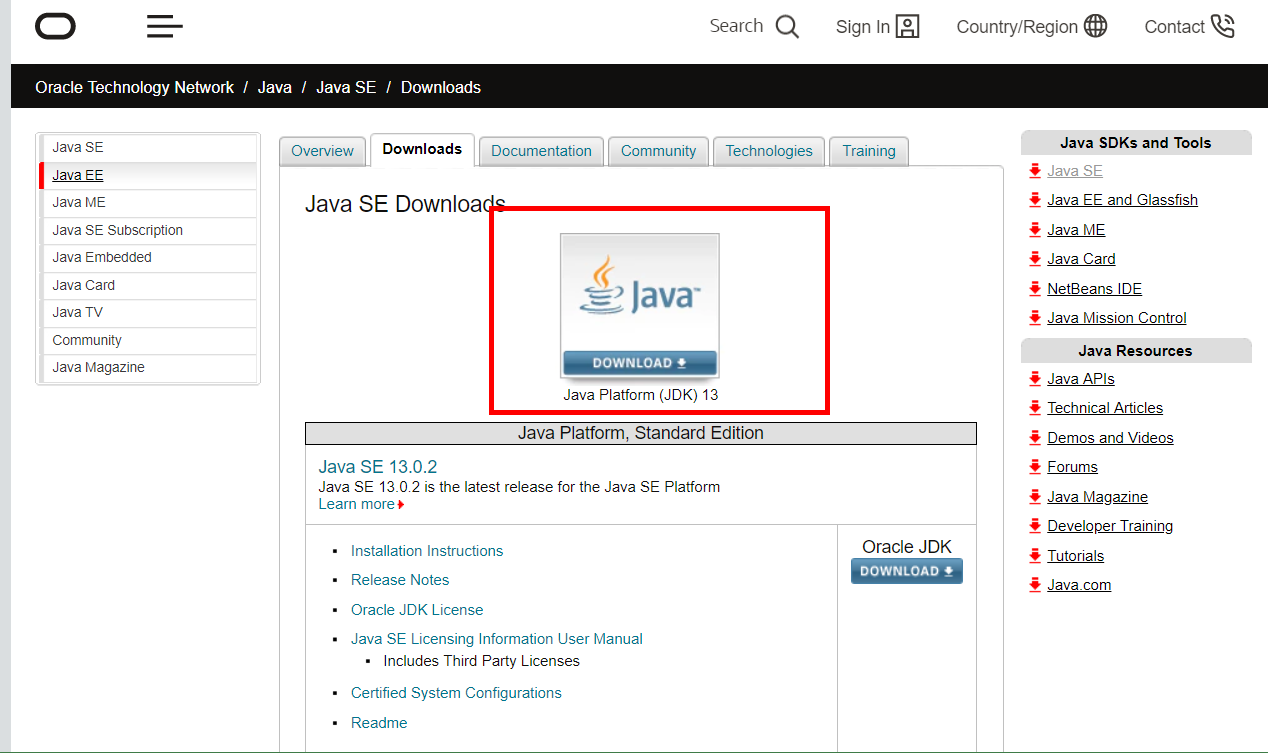Viewport: 1268px width, 756px height.
Task: Click red download arrow beside Java.com
Action: point(1035,585)
